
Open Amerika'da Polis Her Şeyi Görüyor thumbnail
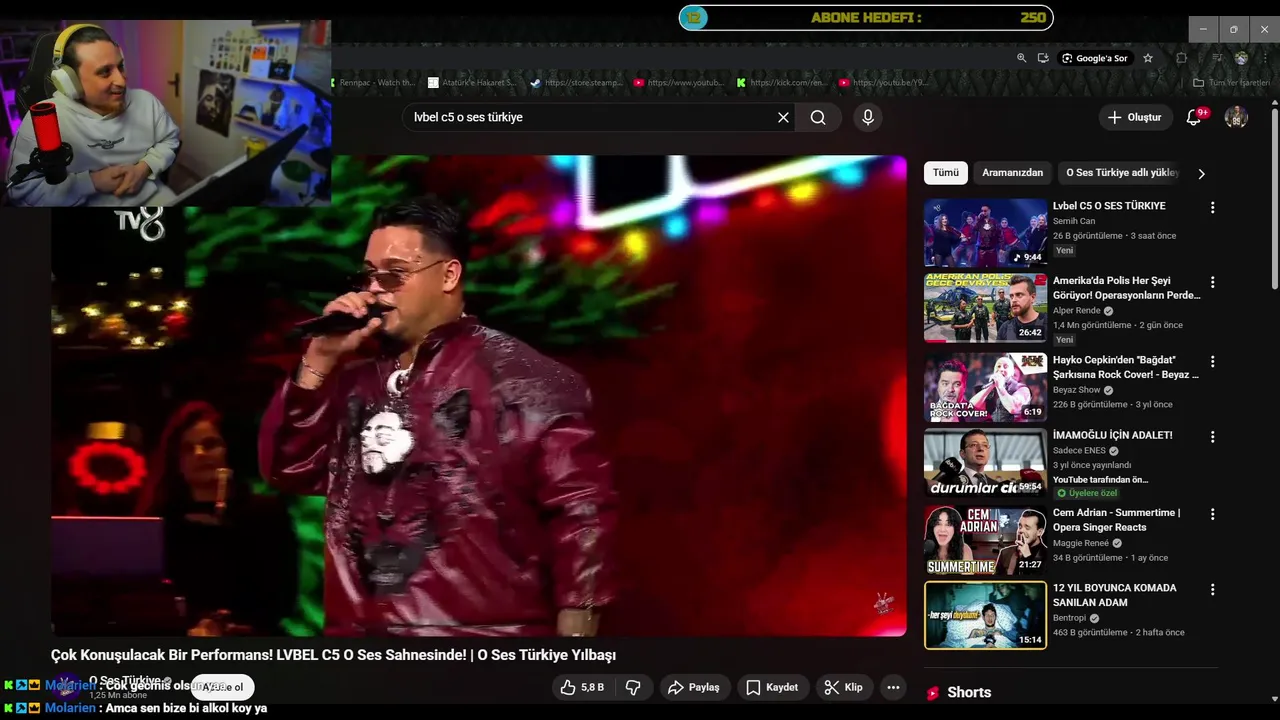coord(985,308)
